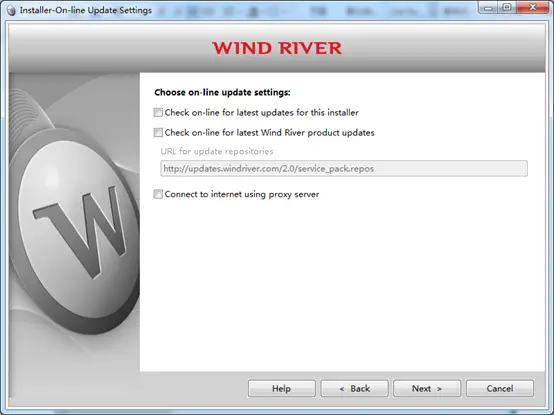Click the 'URL for update repositories' label
Screen dimensions: 554x415
point(217,152)
